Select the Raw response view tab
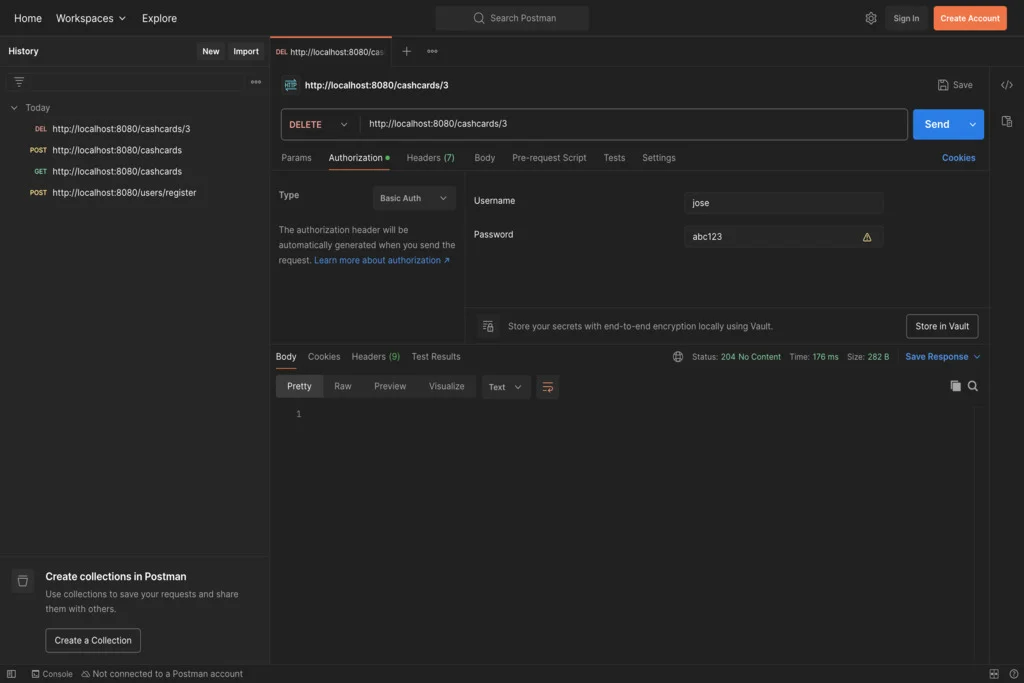 coord(343,386)
